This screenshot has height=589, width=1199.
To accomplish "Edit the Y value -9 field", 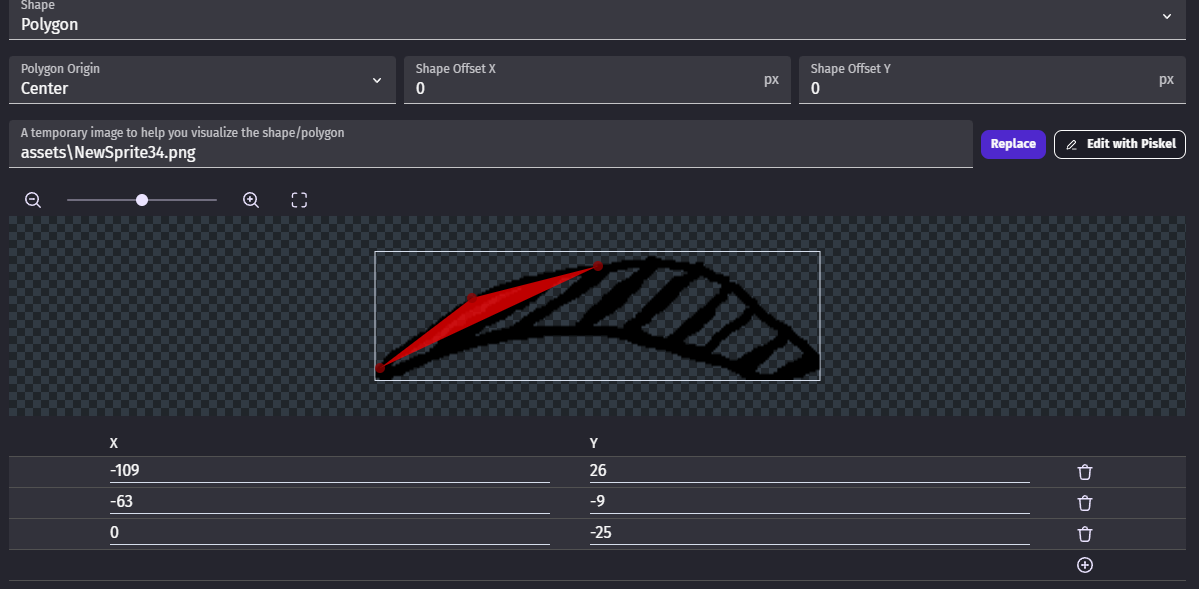I will point(809,502).
